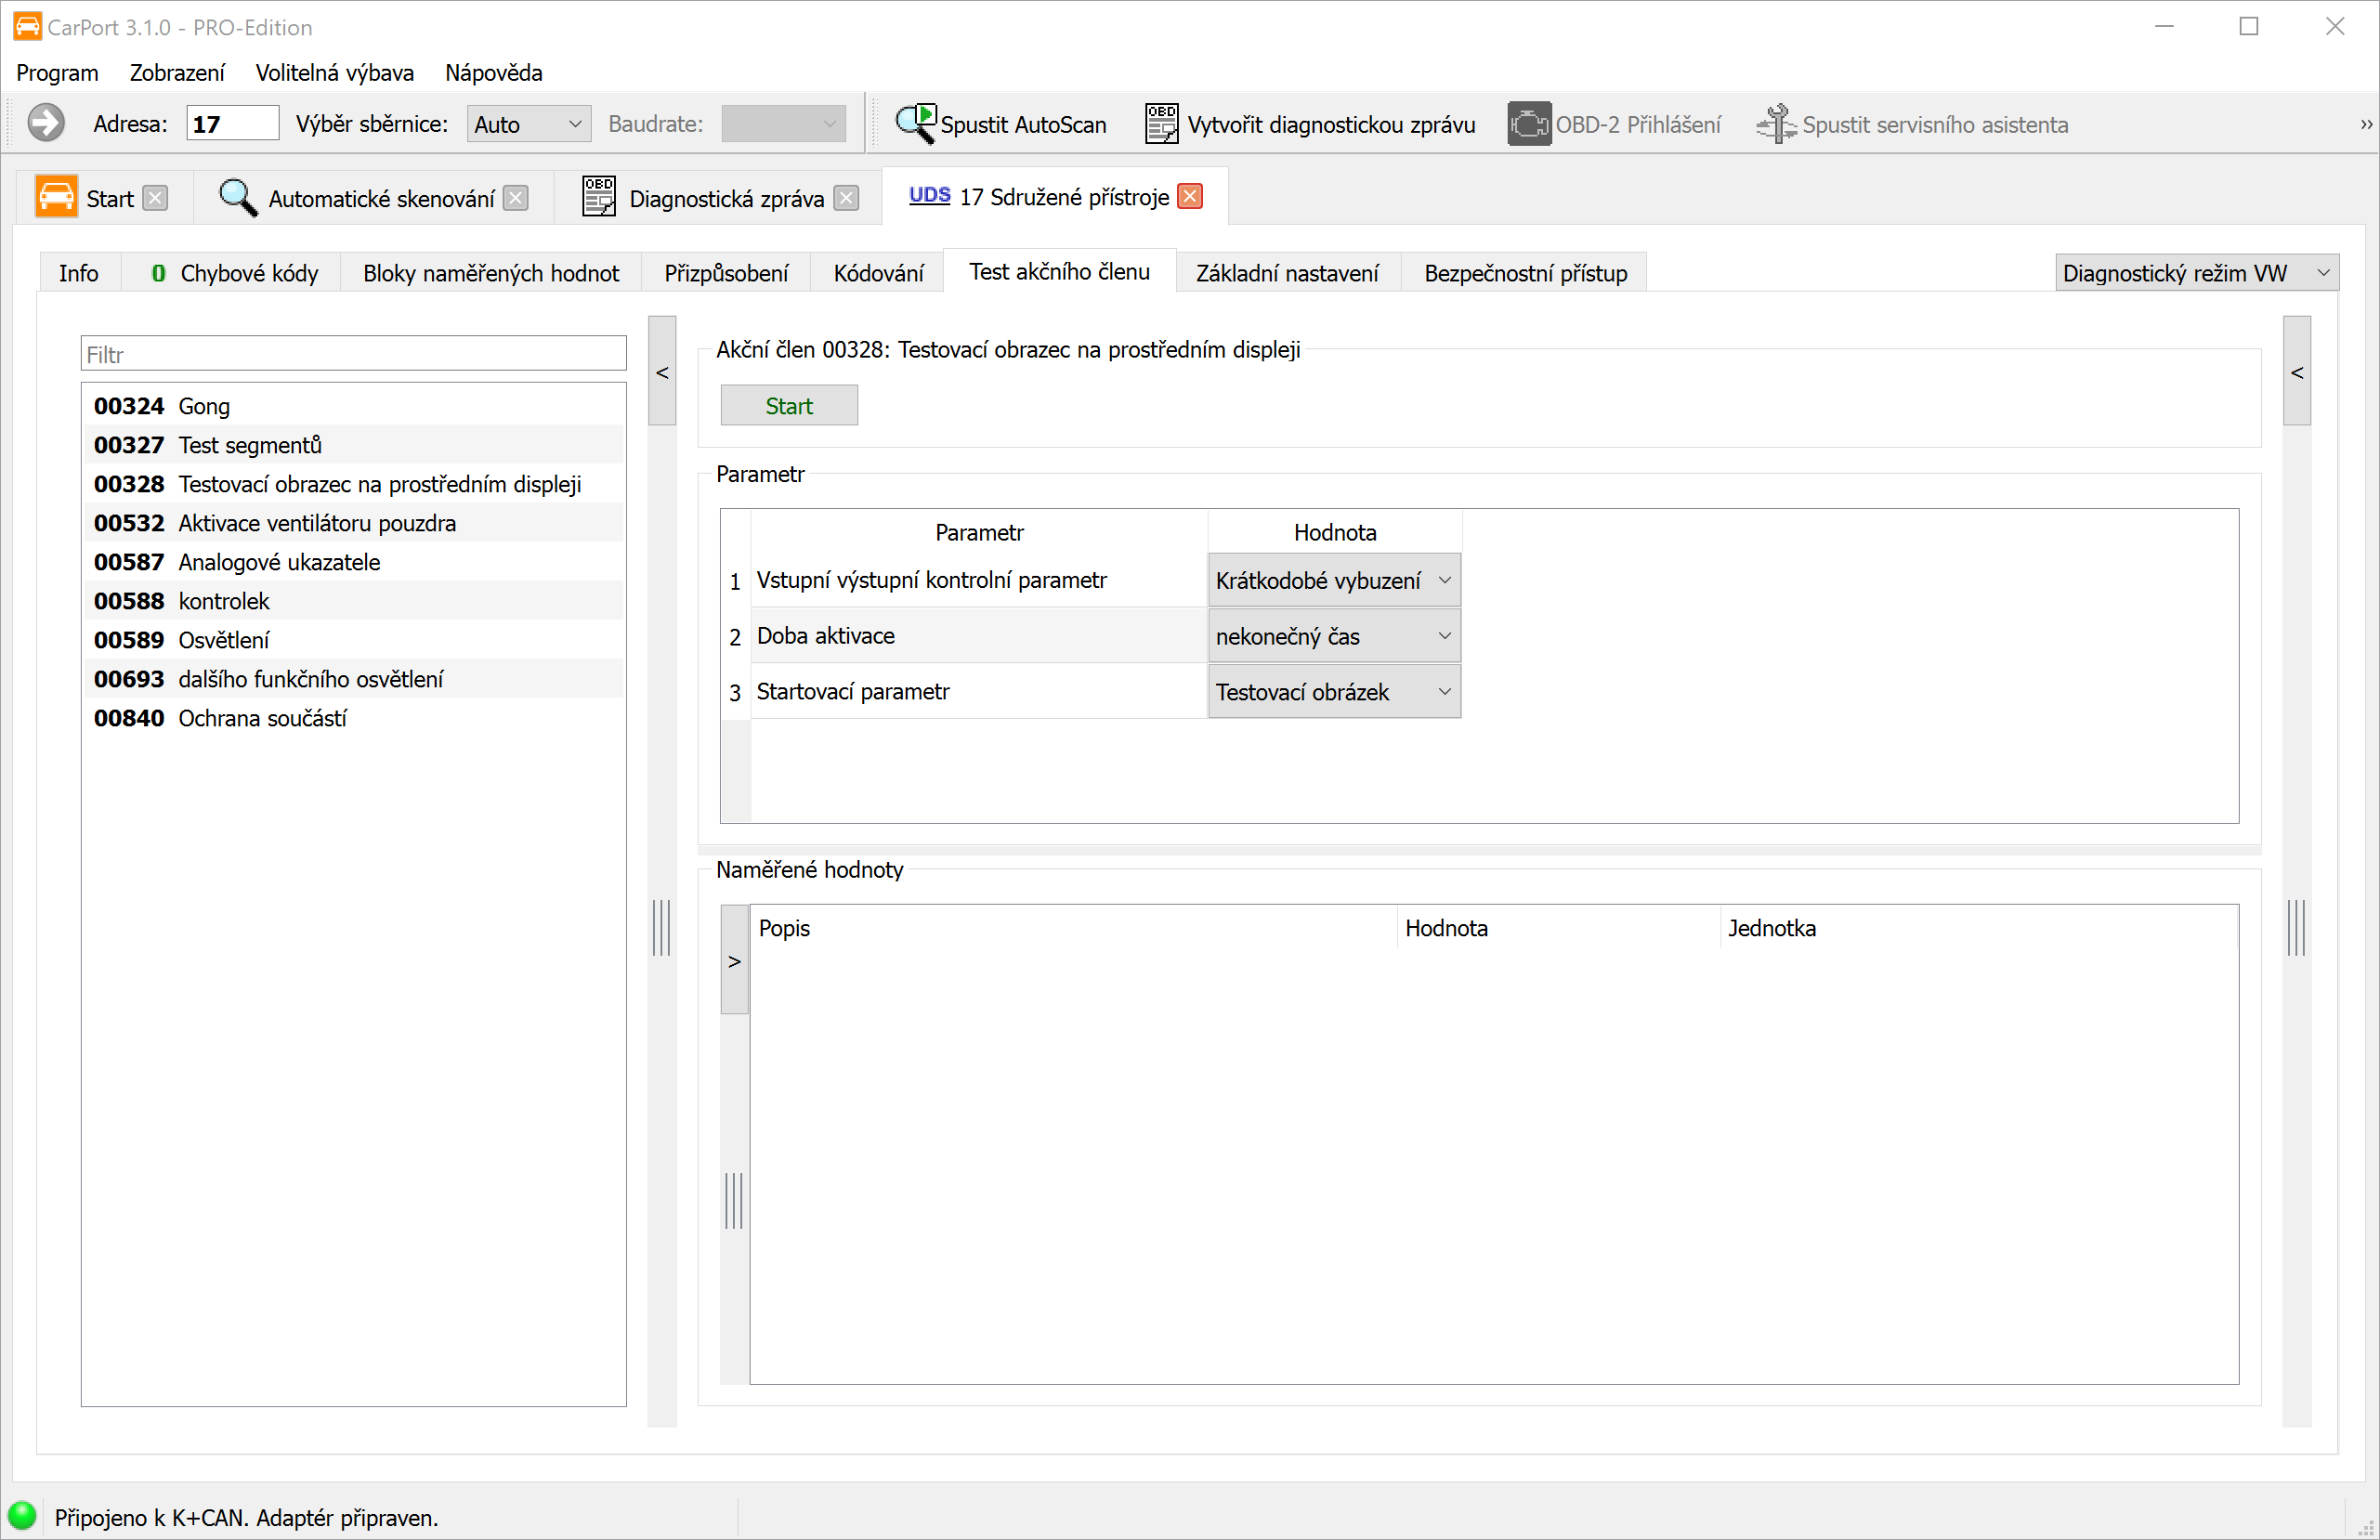The width and height of the screenshot is (2380, 1540).
Task: Collapse the right side panel with arrow
Action: pyautogui.click(x=2297, y=372)
